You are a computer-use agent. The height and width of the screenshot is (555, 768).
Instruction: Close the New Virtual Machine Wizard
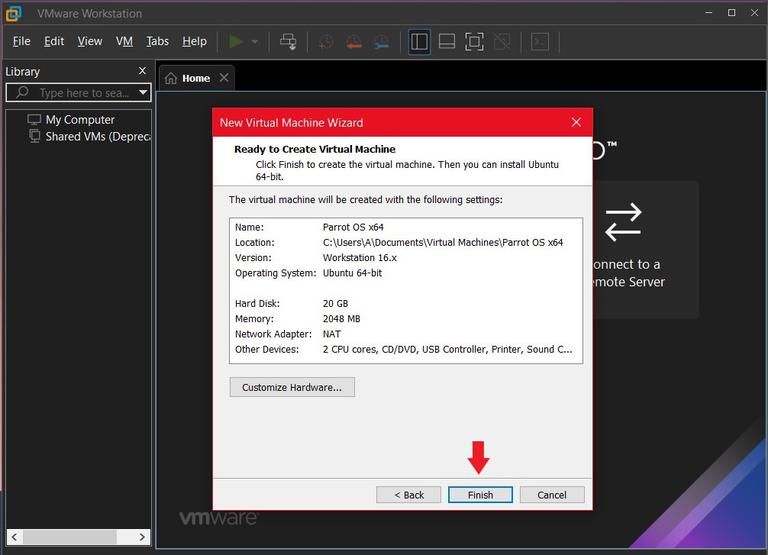[576, 122]
